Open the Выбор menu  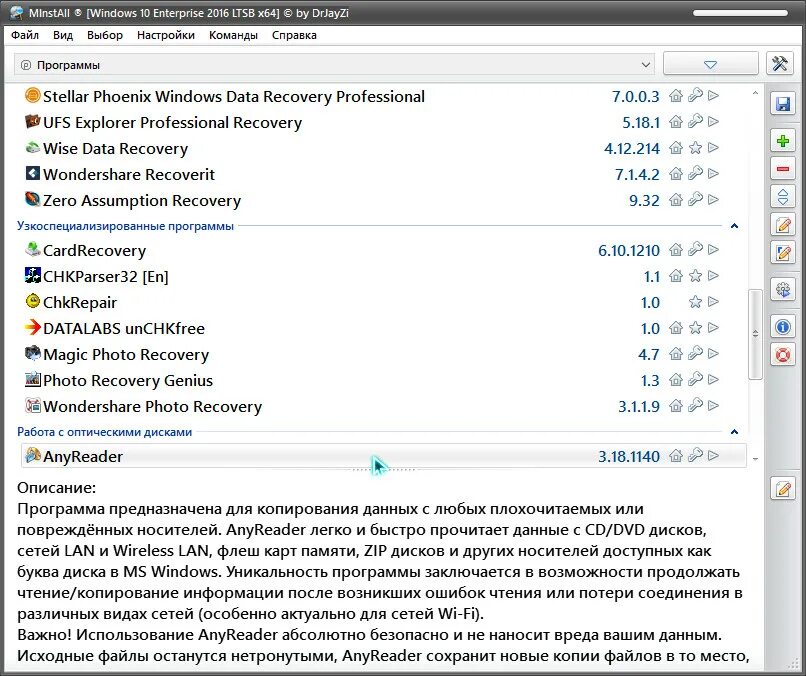click(105, 35)
